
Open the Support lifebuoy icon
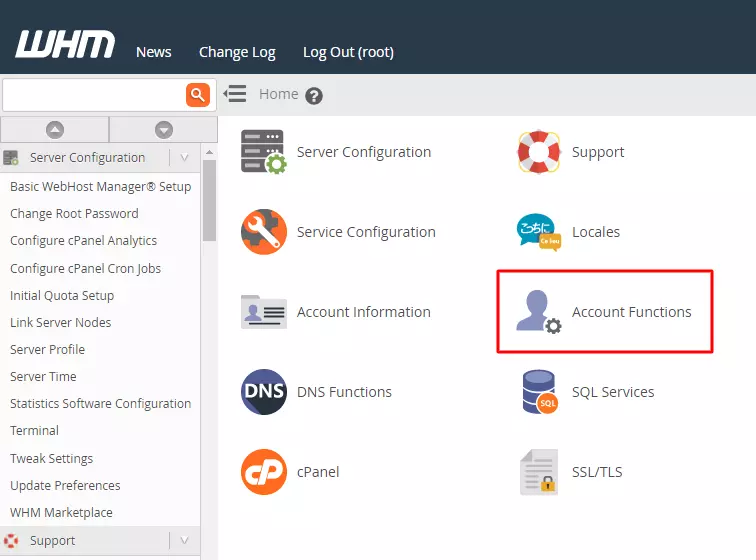pos(539,152)
